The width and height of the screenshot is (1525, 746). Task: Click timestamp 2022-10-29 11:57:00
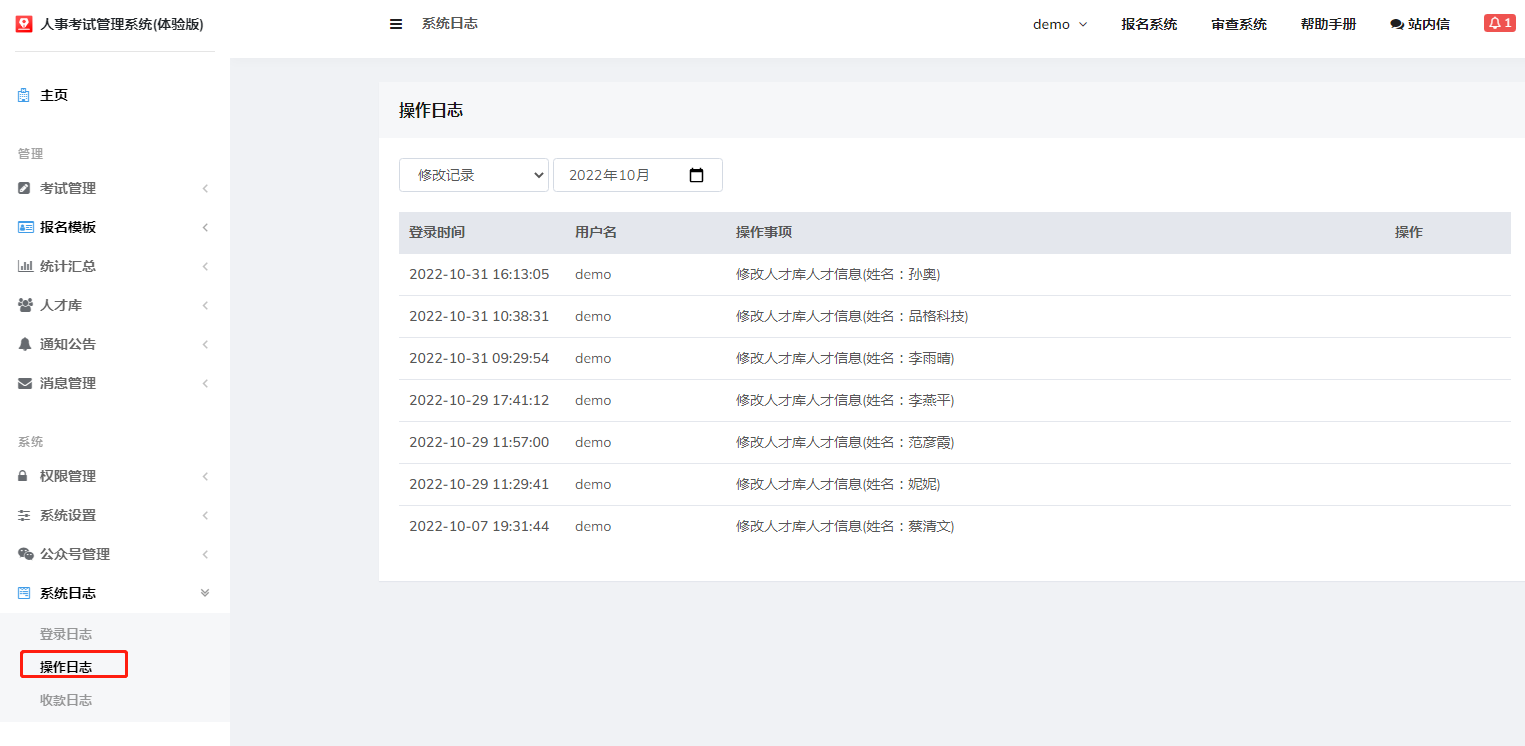pyautogui.click(x=479, y=442)
